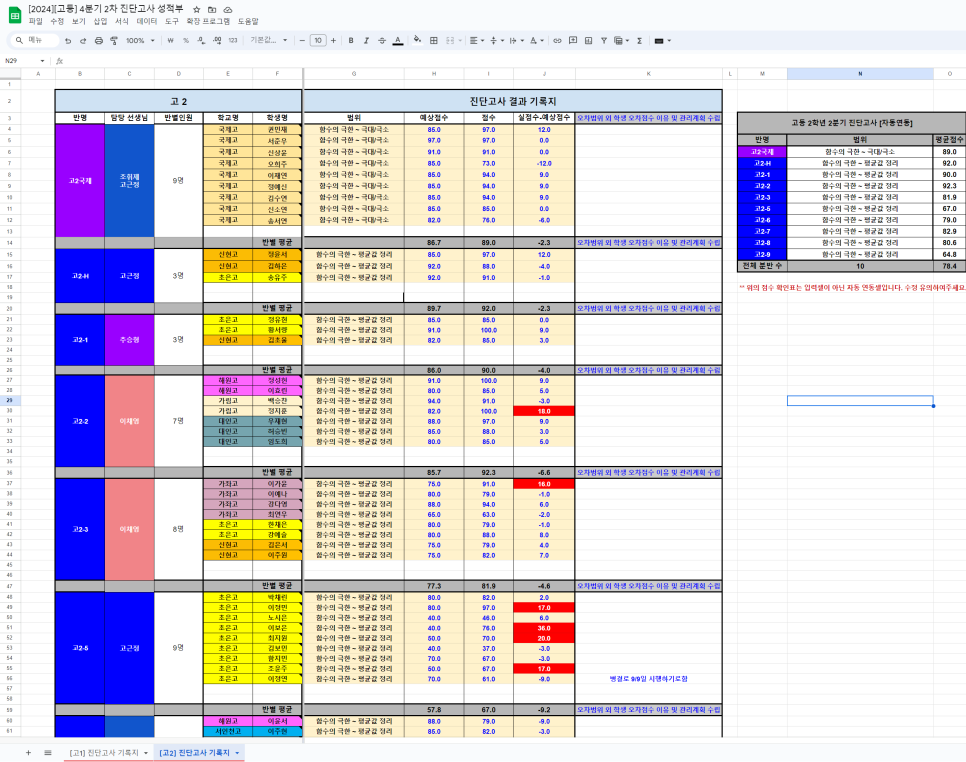Toggle bold formatting
Image resolution: width=966 pixels, height=762 pixels.
coord(351,41)
